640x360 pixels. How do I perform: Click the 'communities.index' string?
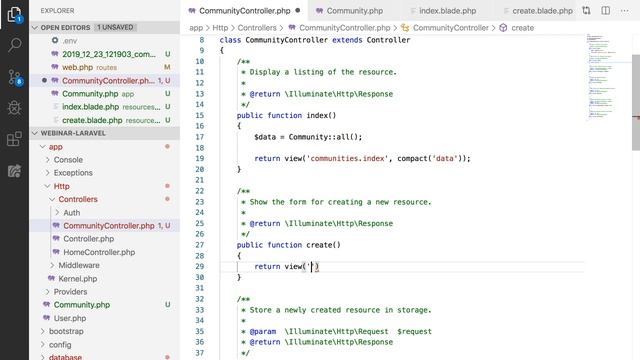(347, 158)
